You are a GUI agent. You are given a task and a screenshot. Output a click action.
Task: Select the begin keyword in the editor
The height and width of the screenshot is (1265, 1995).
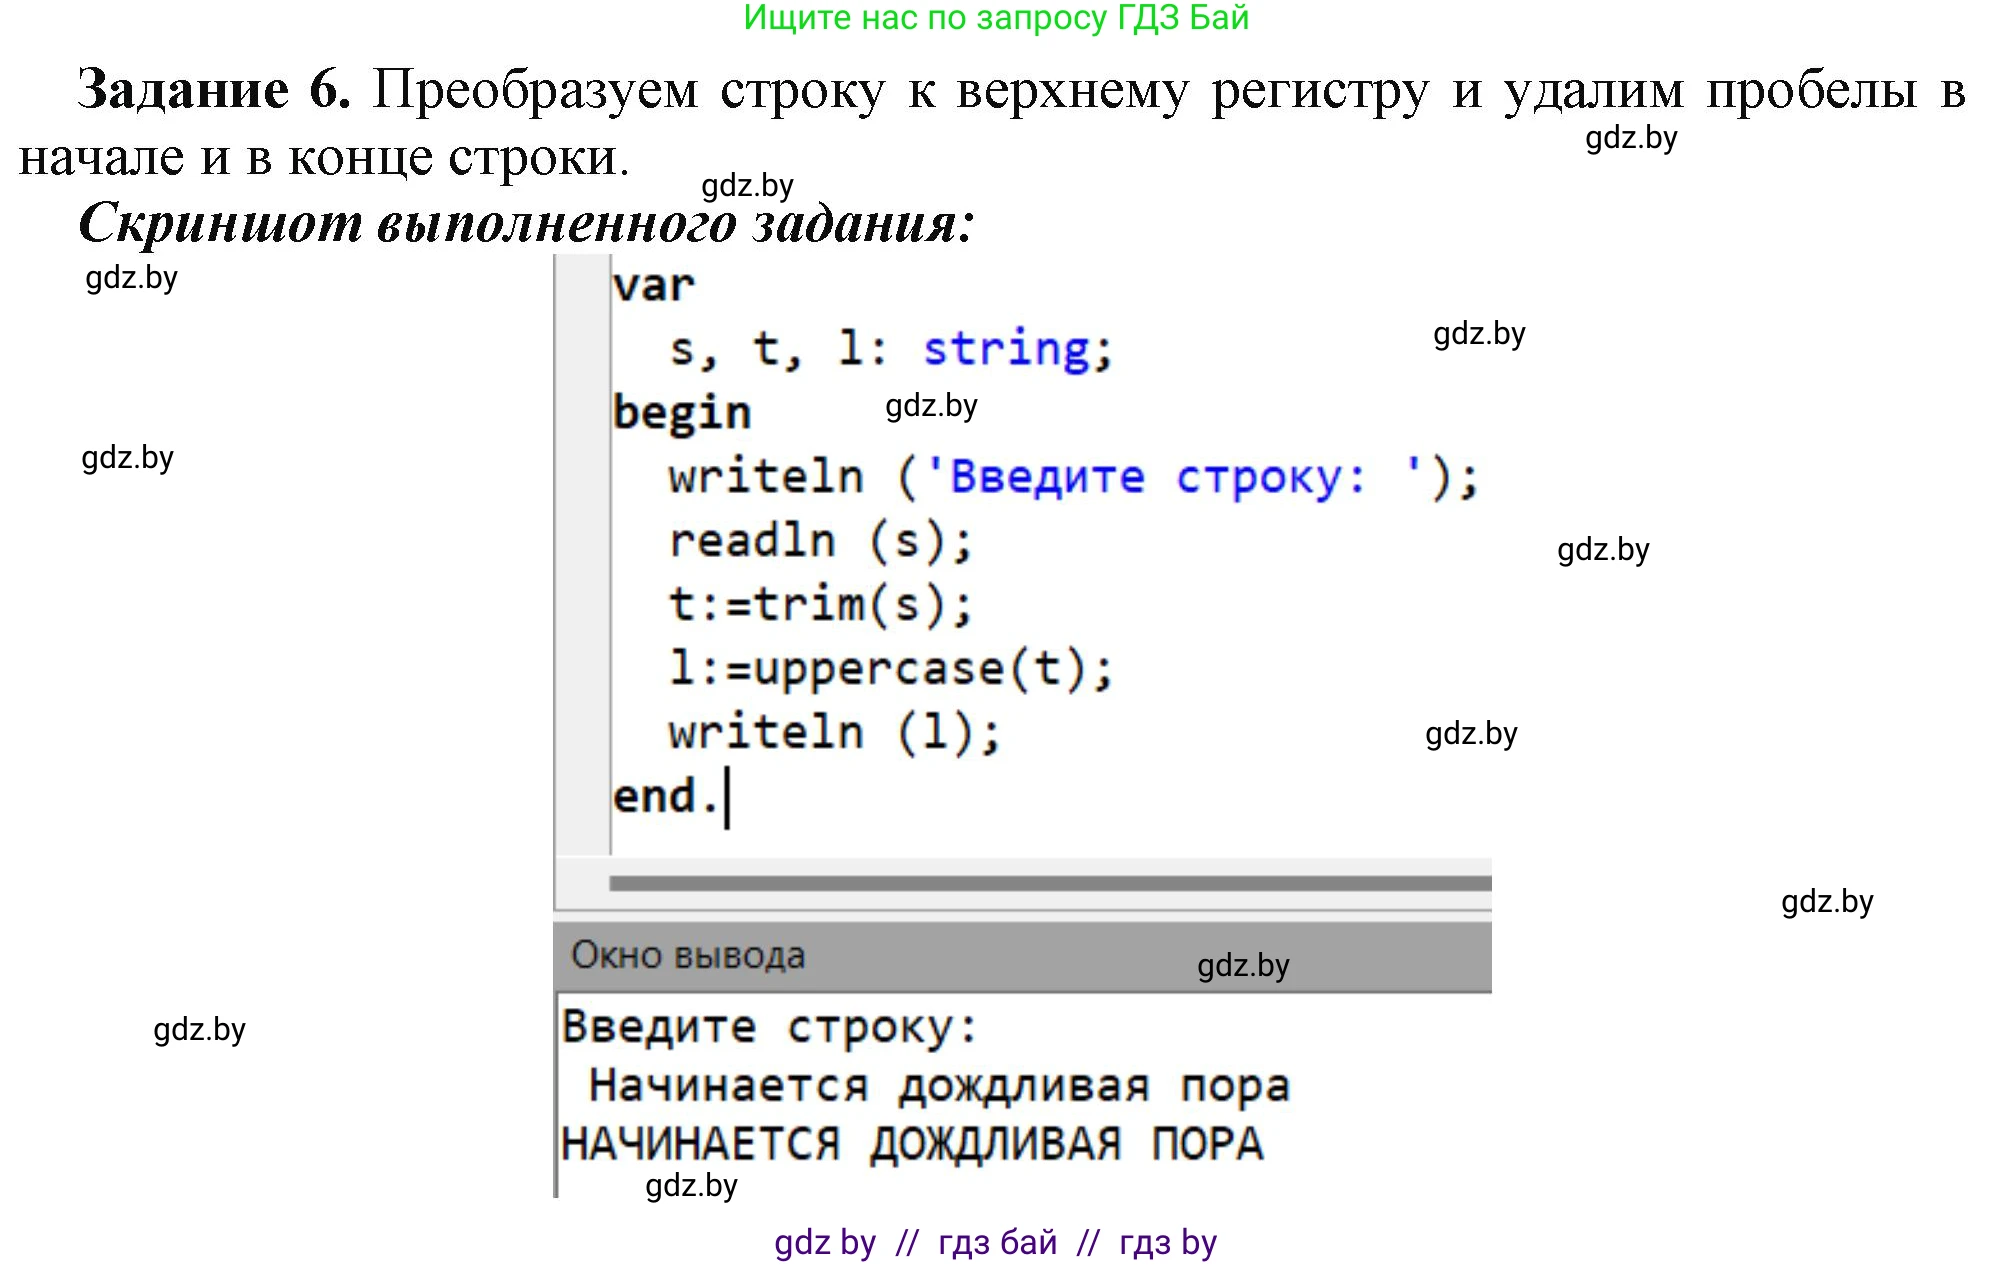point(683,411)
